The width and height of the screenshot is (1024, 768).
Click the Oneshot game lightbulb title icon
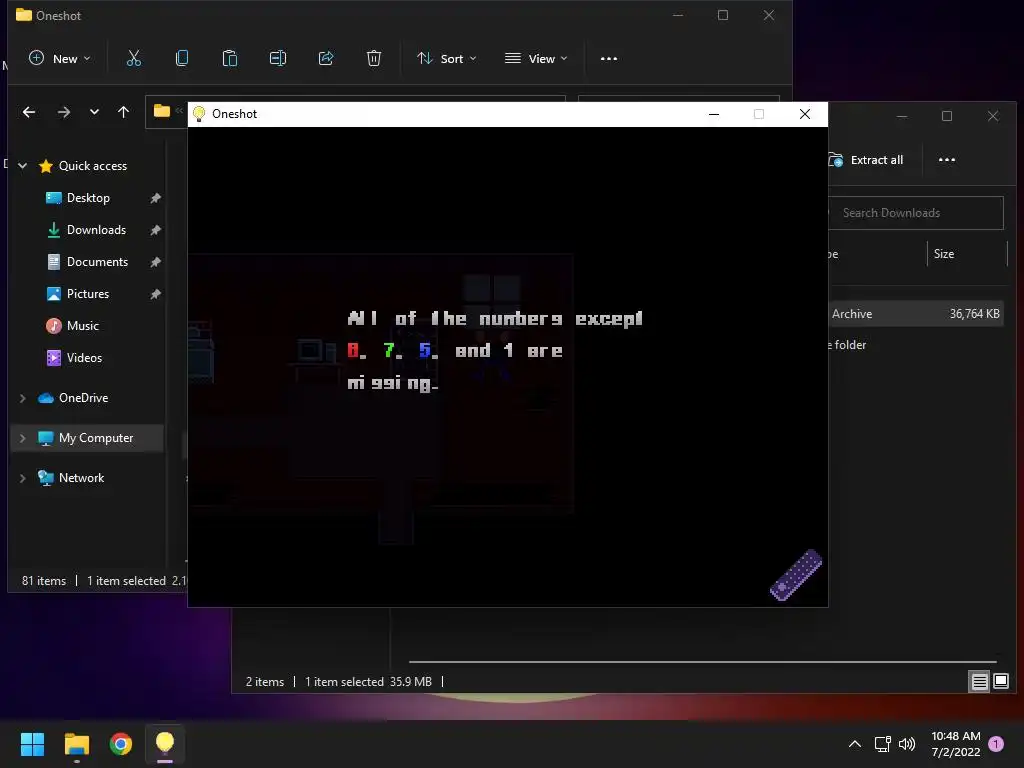199,114
